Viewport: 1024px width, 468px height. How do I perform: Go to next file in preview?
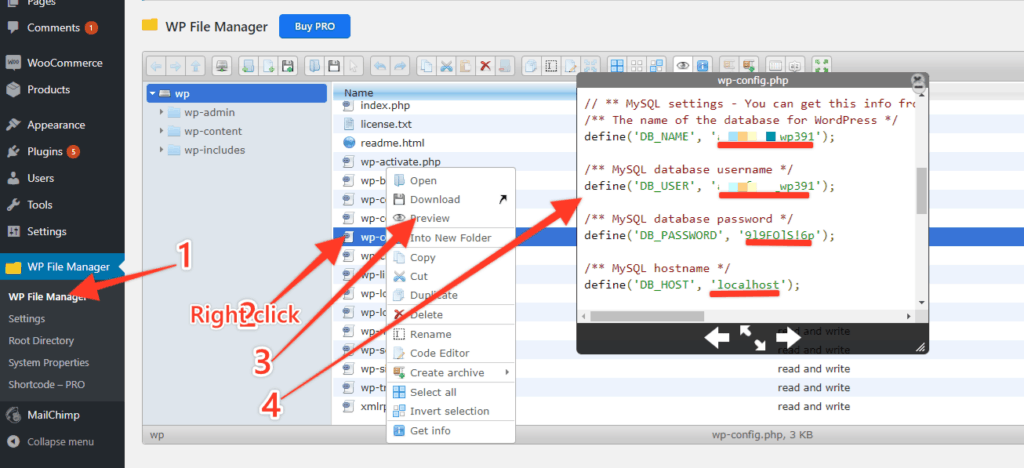[788, 338]
